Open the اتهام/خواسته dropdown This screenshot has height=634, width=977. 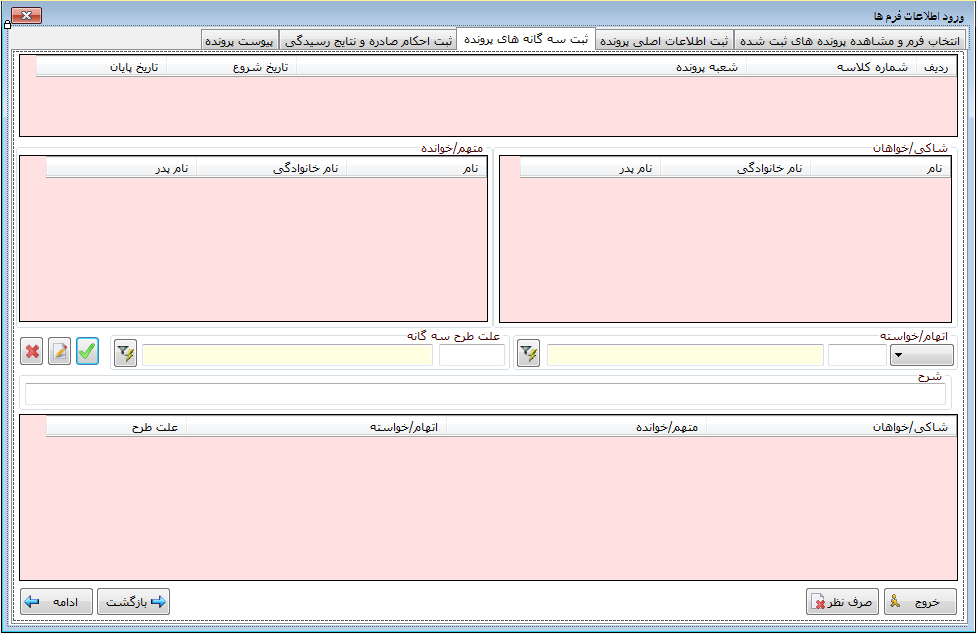(921, 355)
